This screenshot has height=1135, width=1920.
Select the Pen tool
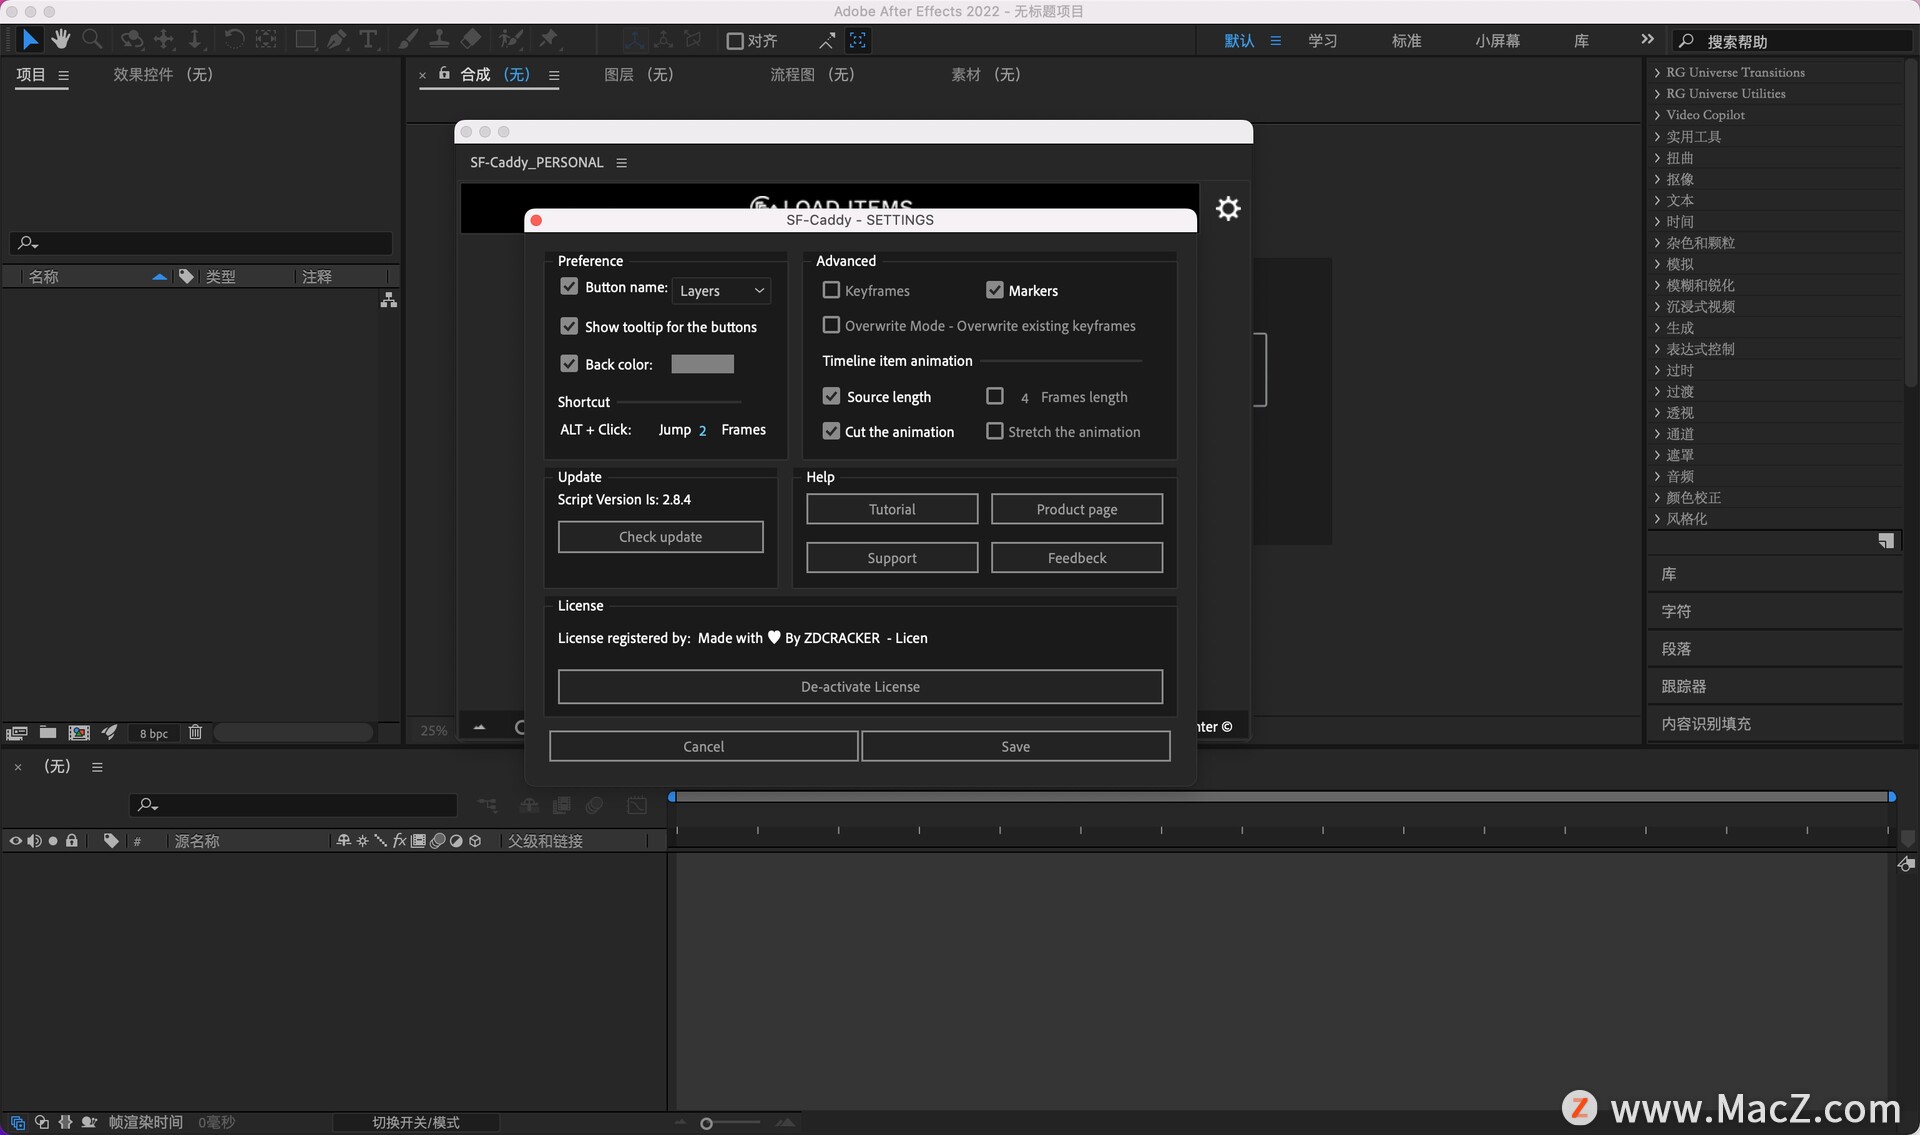pyautogui.click(x=337, y=40)
